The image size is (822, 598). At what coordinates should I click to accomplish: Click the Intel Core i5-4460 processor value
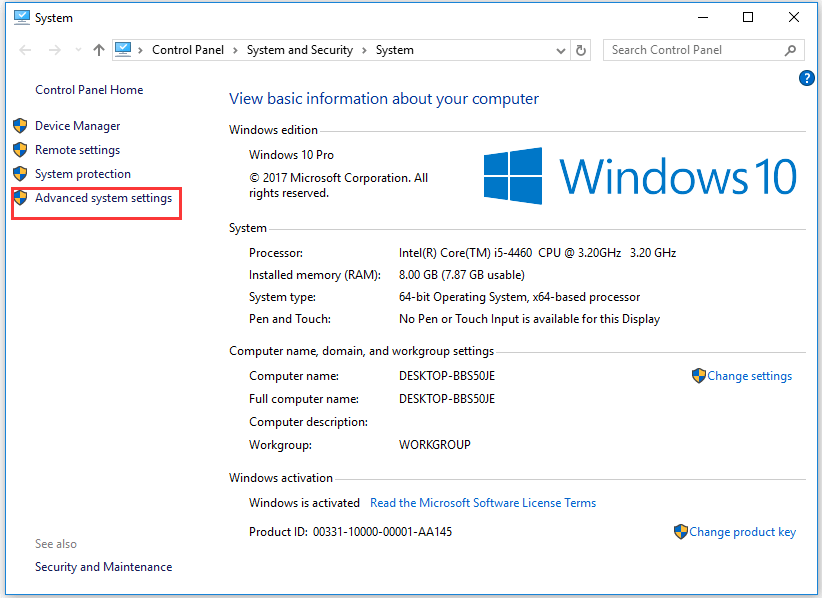537,253
